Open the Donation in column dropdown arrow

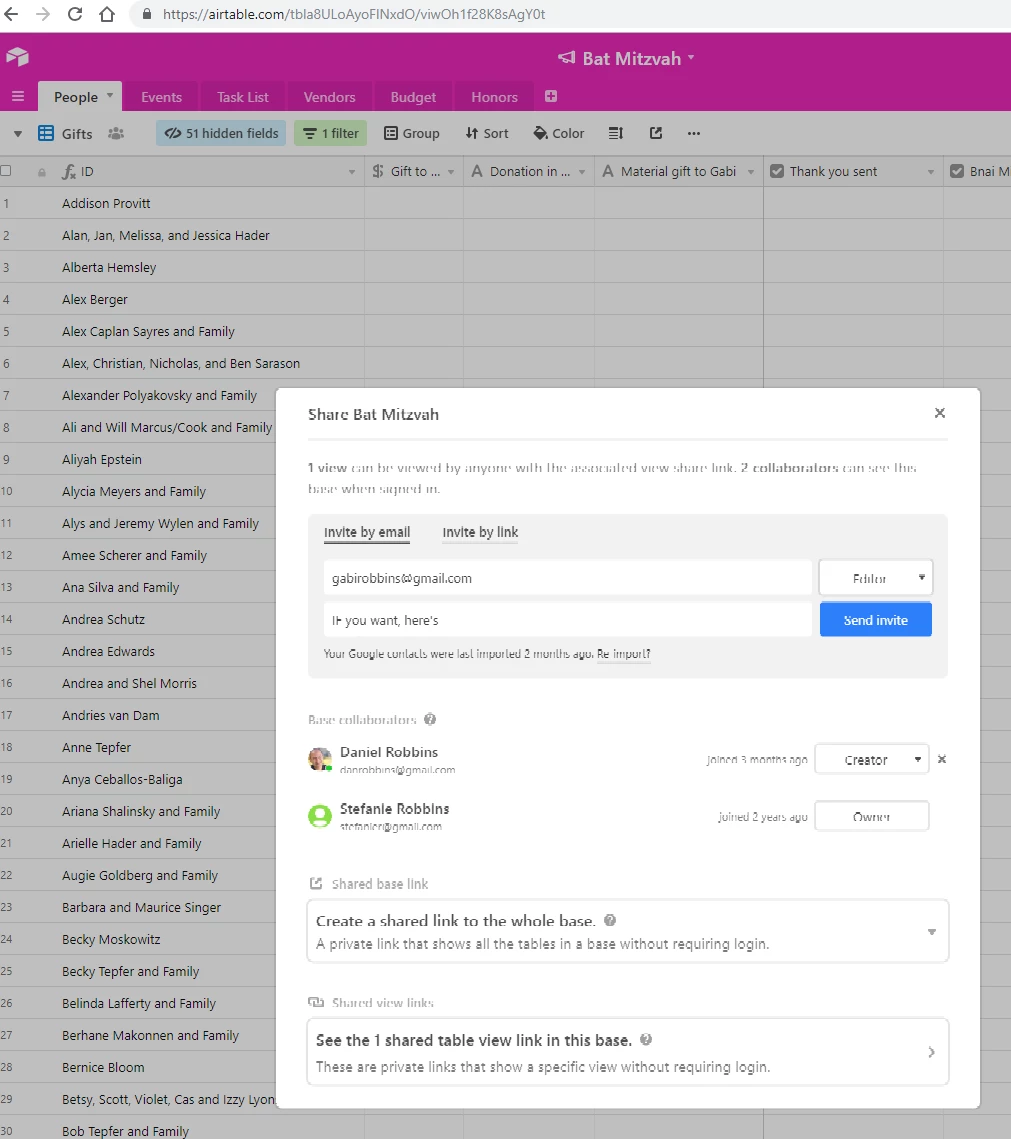click(x=582, y=172)
